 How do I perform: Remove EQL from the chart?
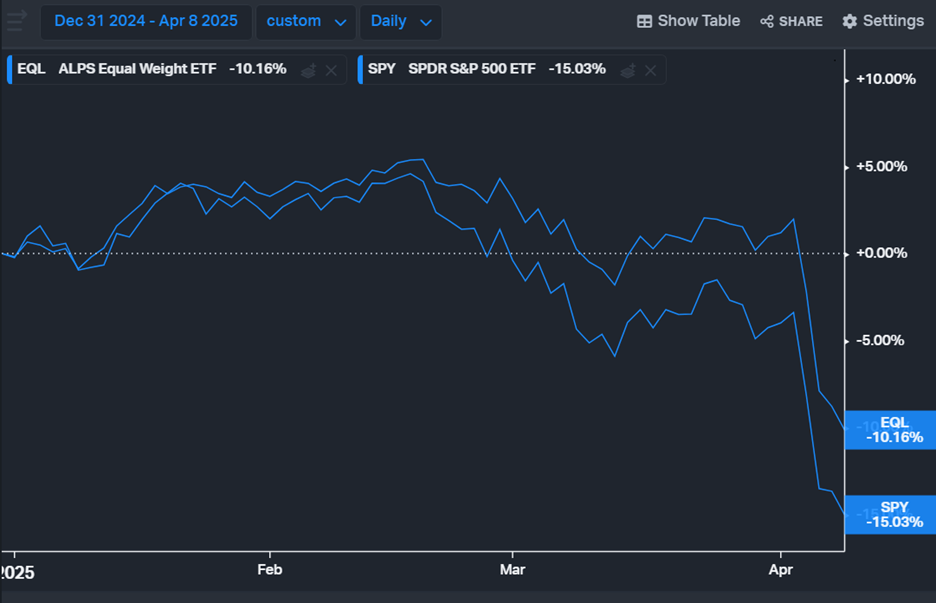click(x=331, y=71)
